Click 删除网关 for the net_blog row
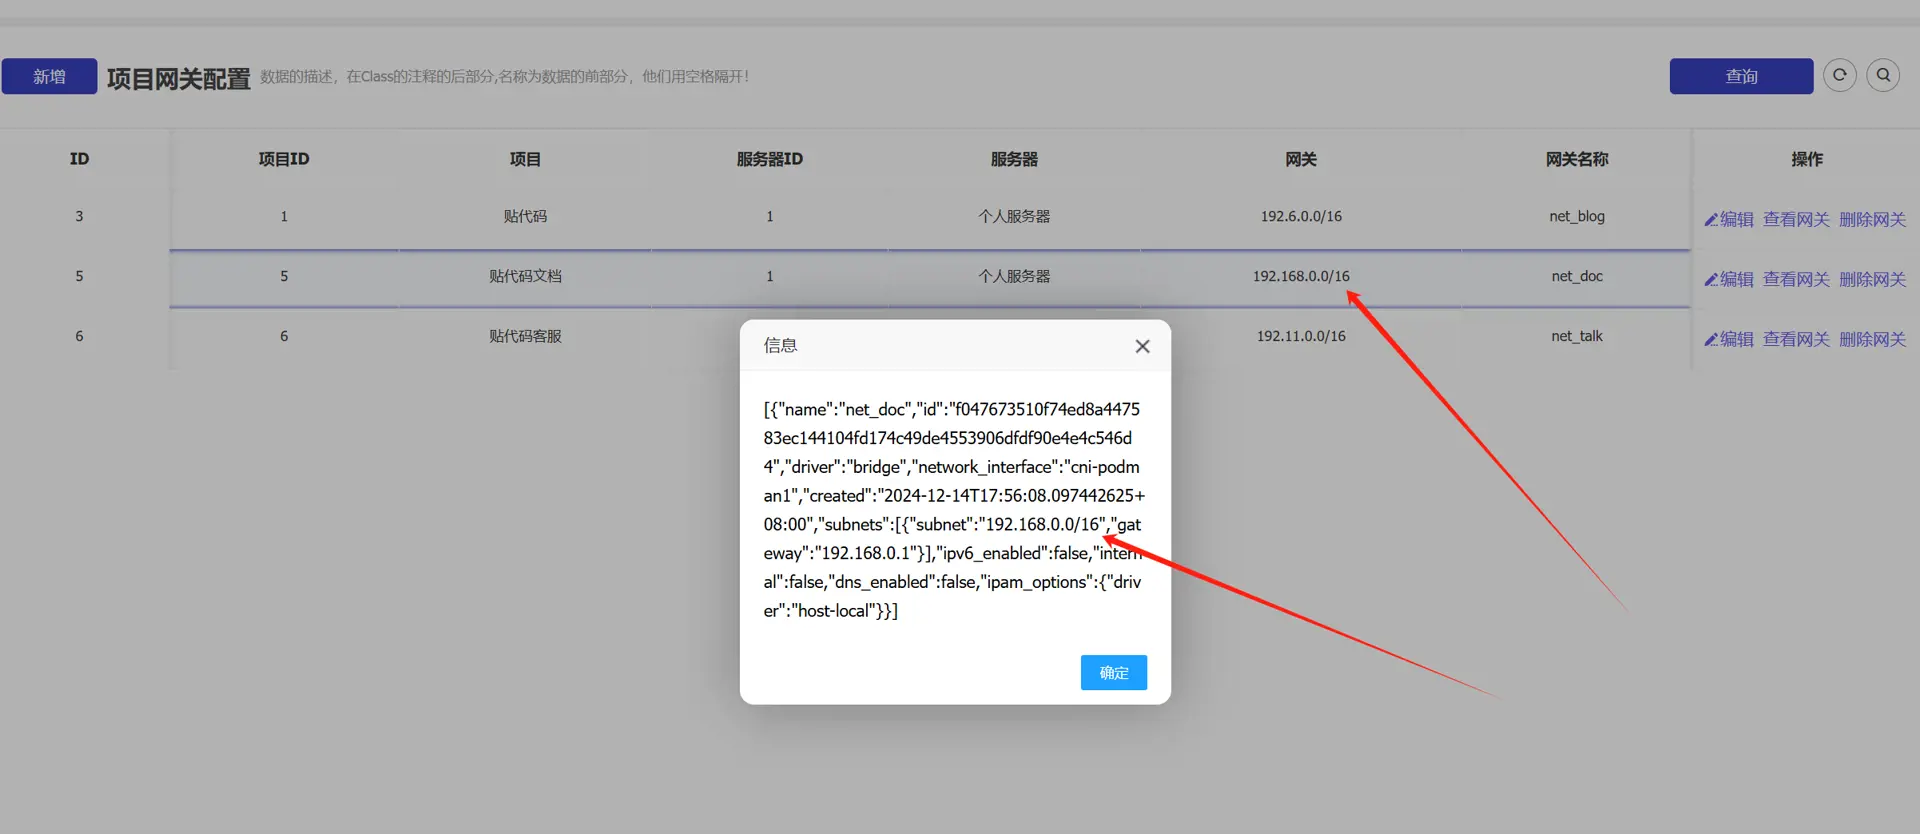This screenshot has width=1920, height=834. click(x=1872, y=220)
